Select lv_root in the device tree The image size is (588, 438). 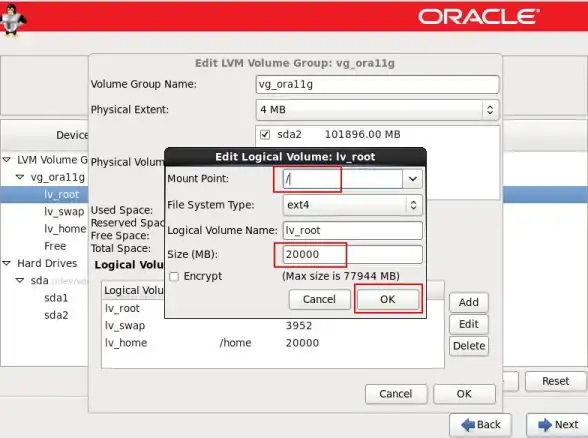point(62,194)
